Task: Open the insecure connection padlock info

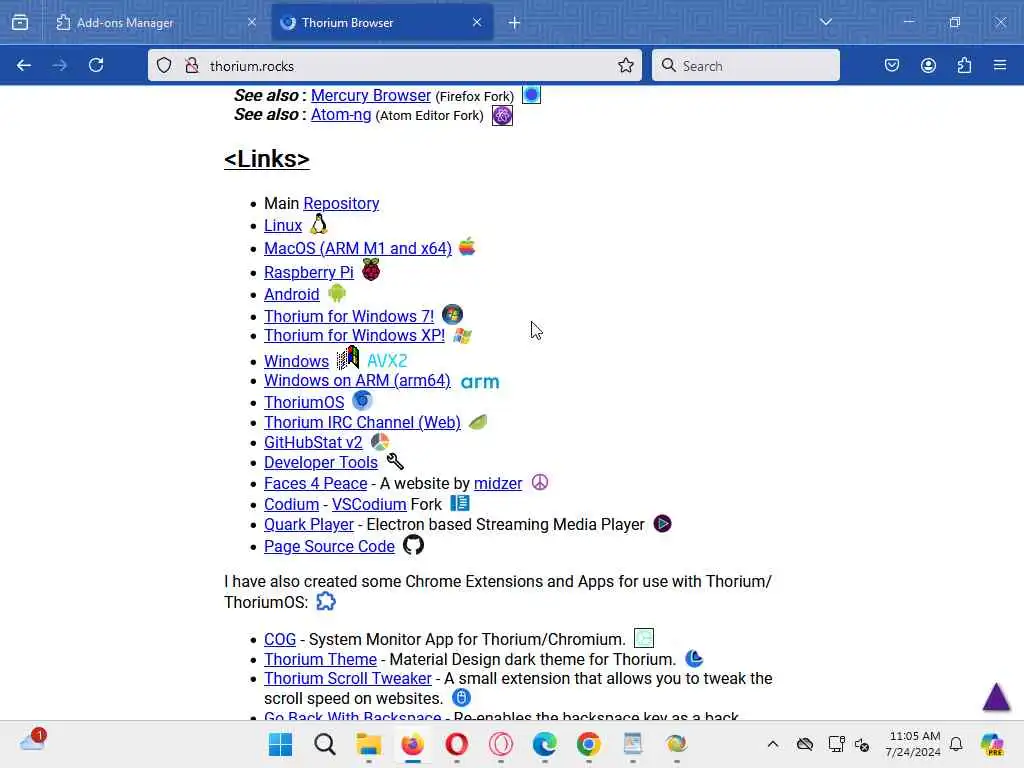Action: (191, 65)
